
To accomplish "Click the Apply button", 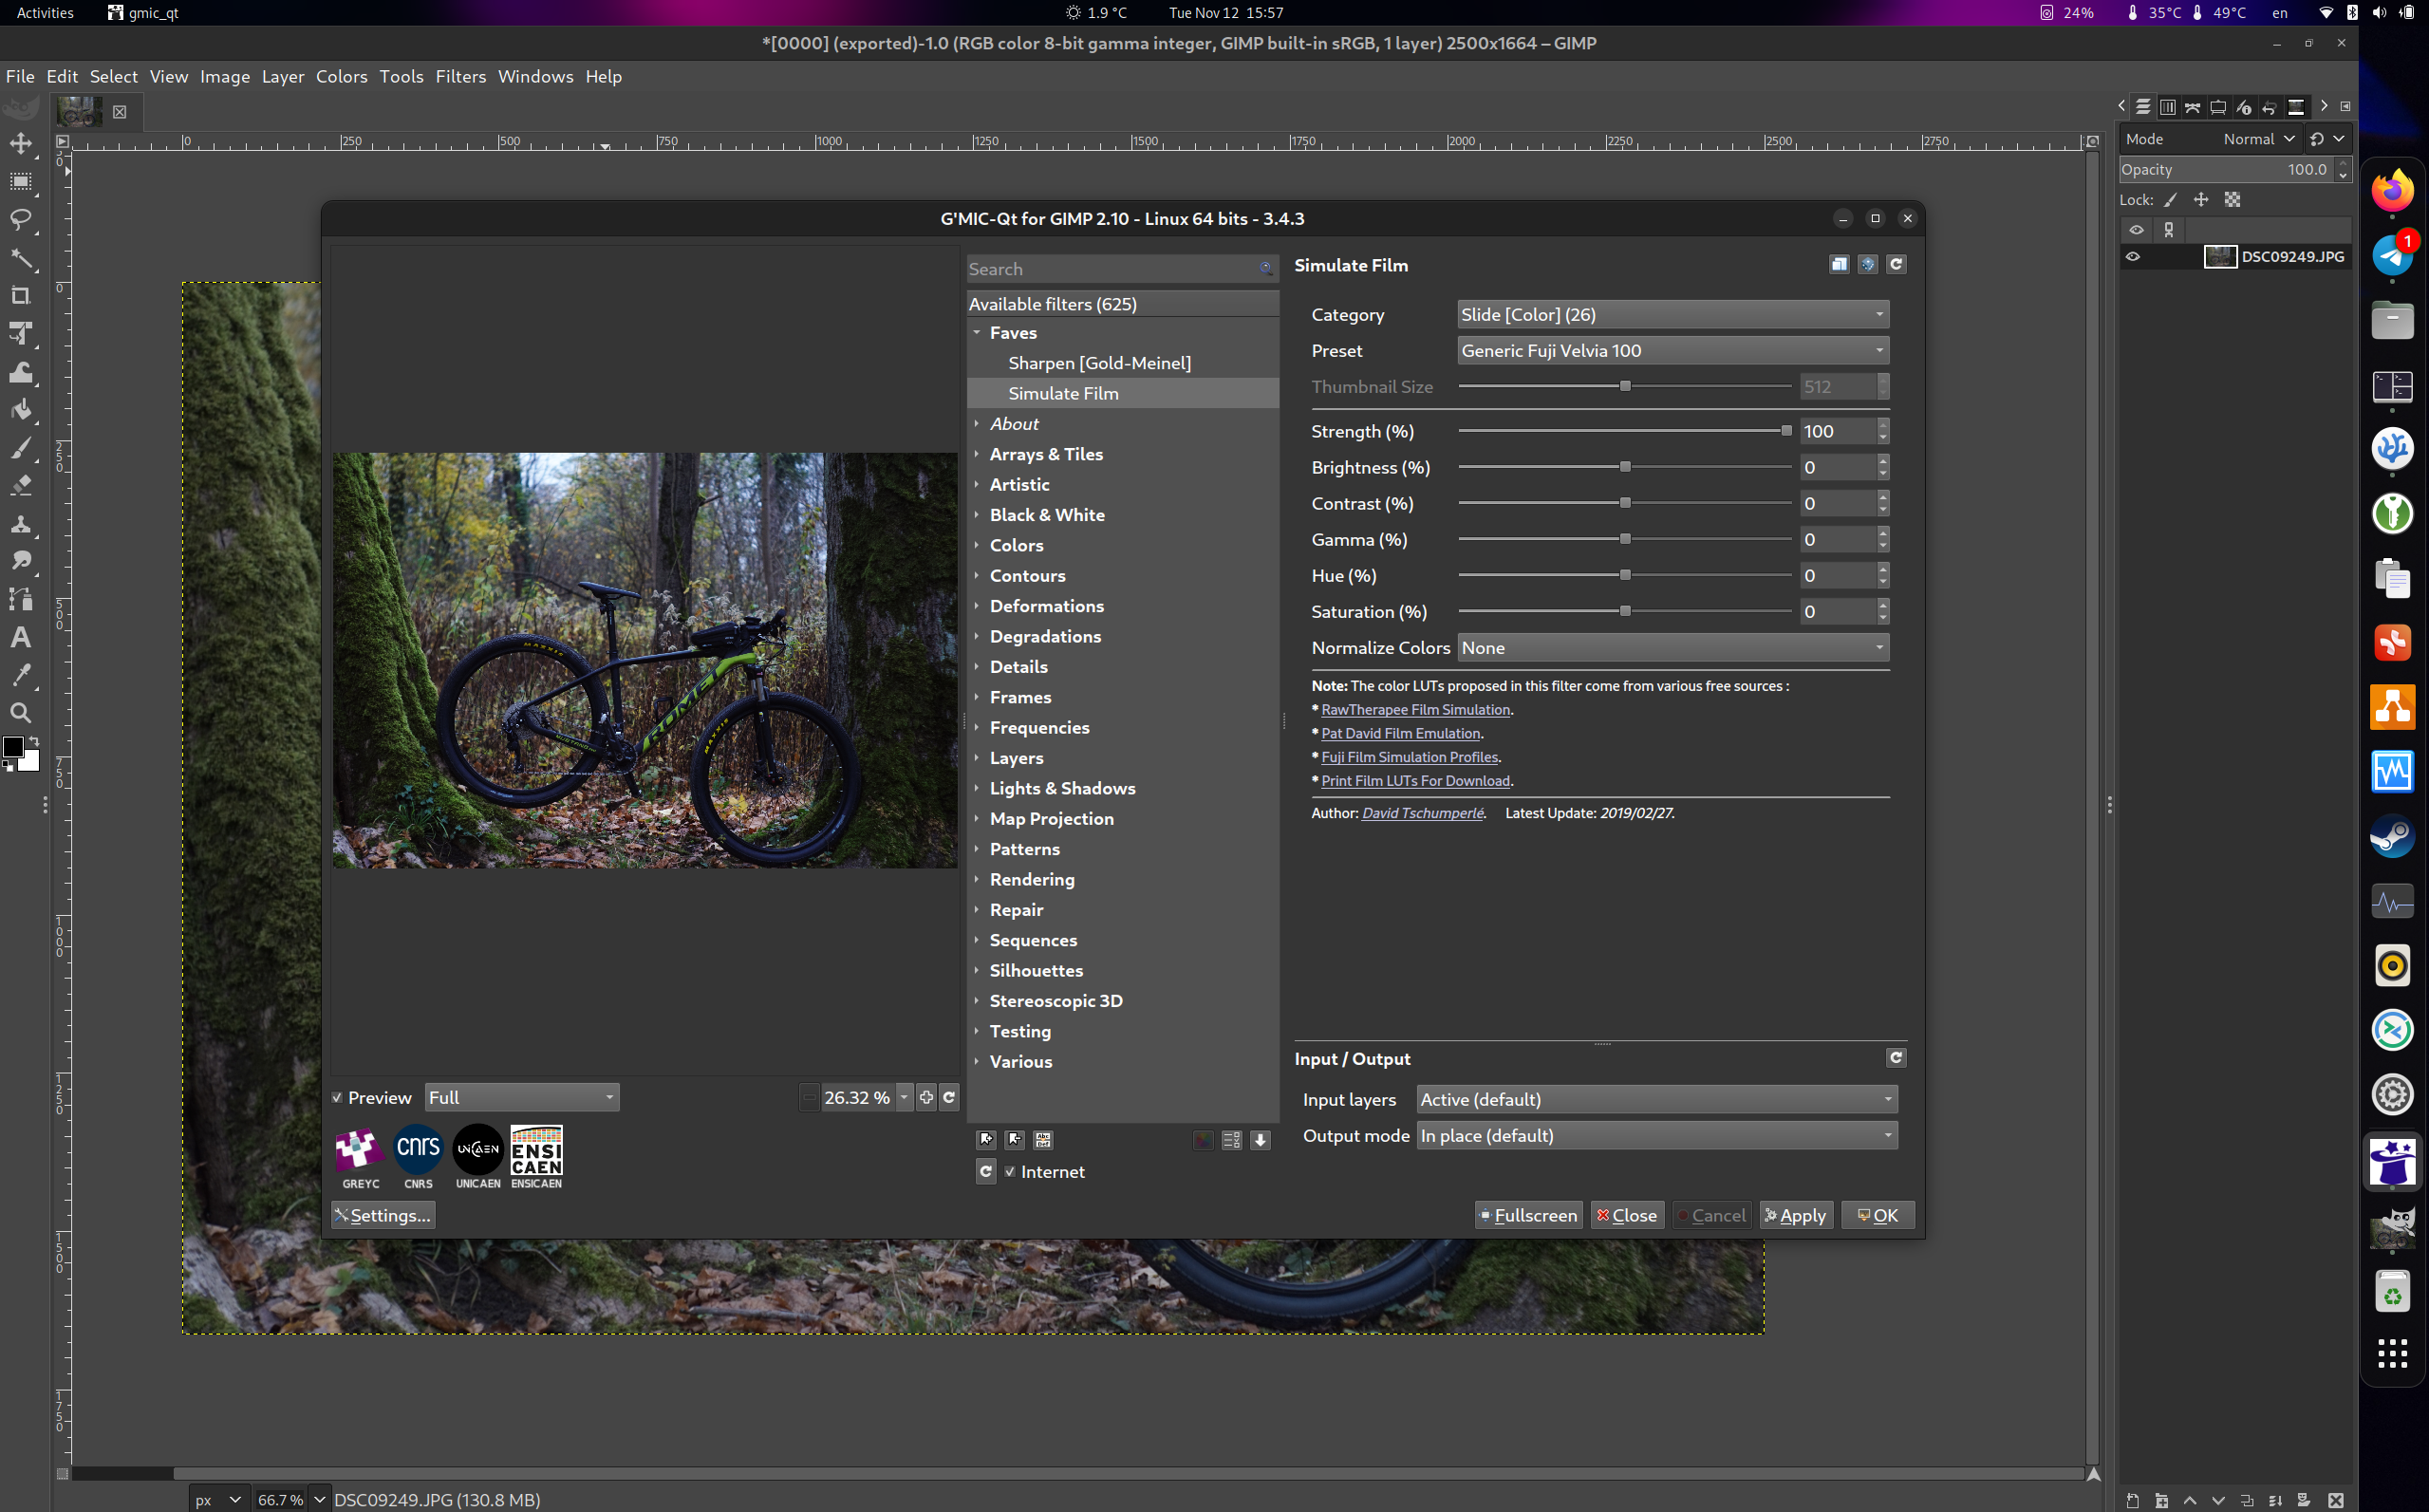I will (x=1796, y=1215).
